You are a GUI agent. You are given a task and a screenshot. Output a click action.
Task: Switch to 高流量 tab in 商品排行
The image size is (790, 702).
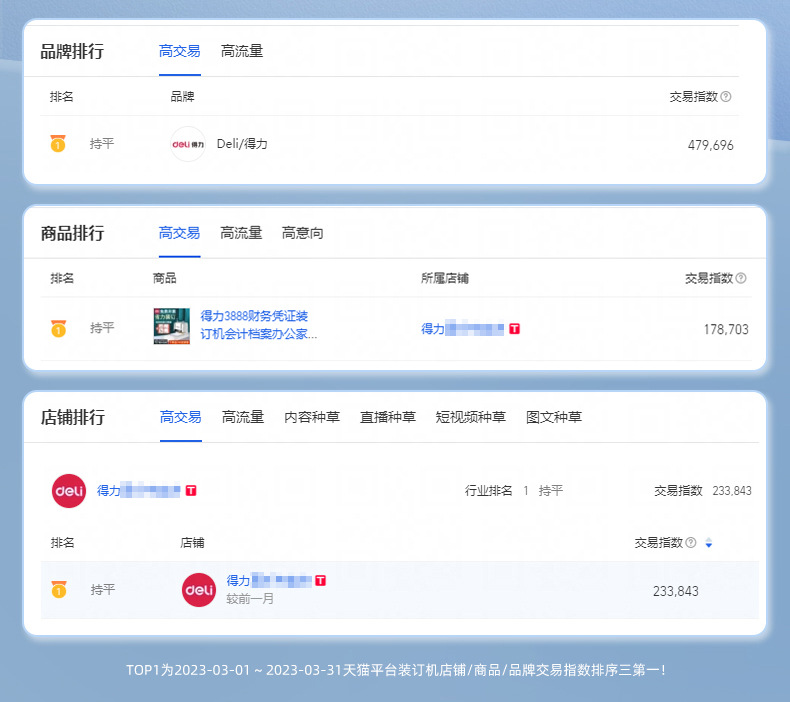coord(241,233)
